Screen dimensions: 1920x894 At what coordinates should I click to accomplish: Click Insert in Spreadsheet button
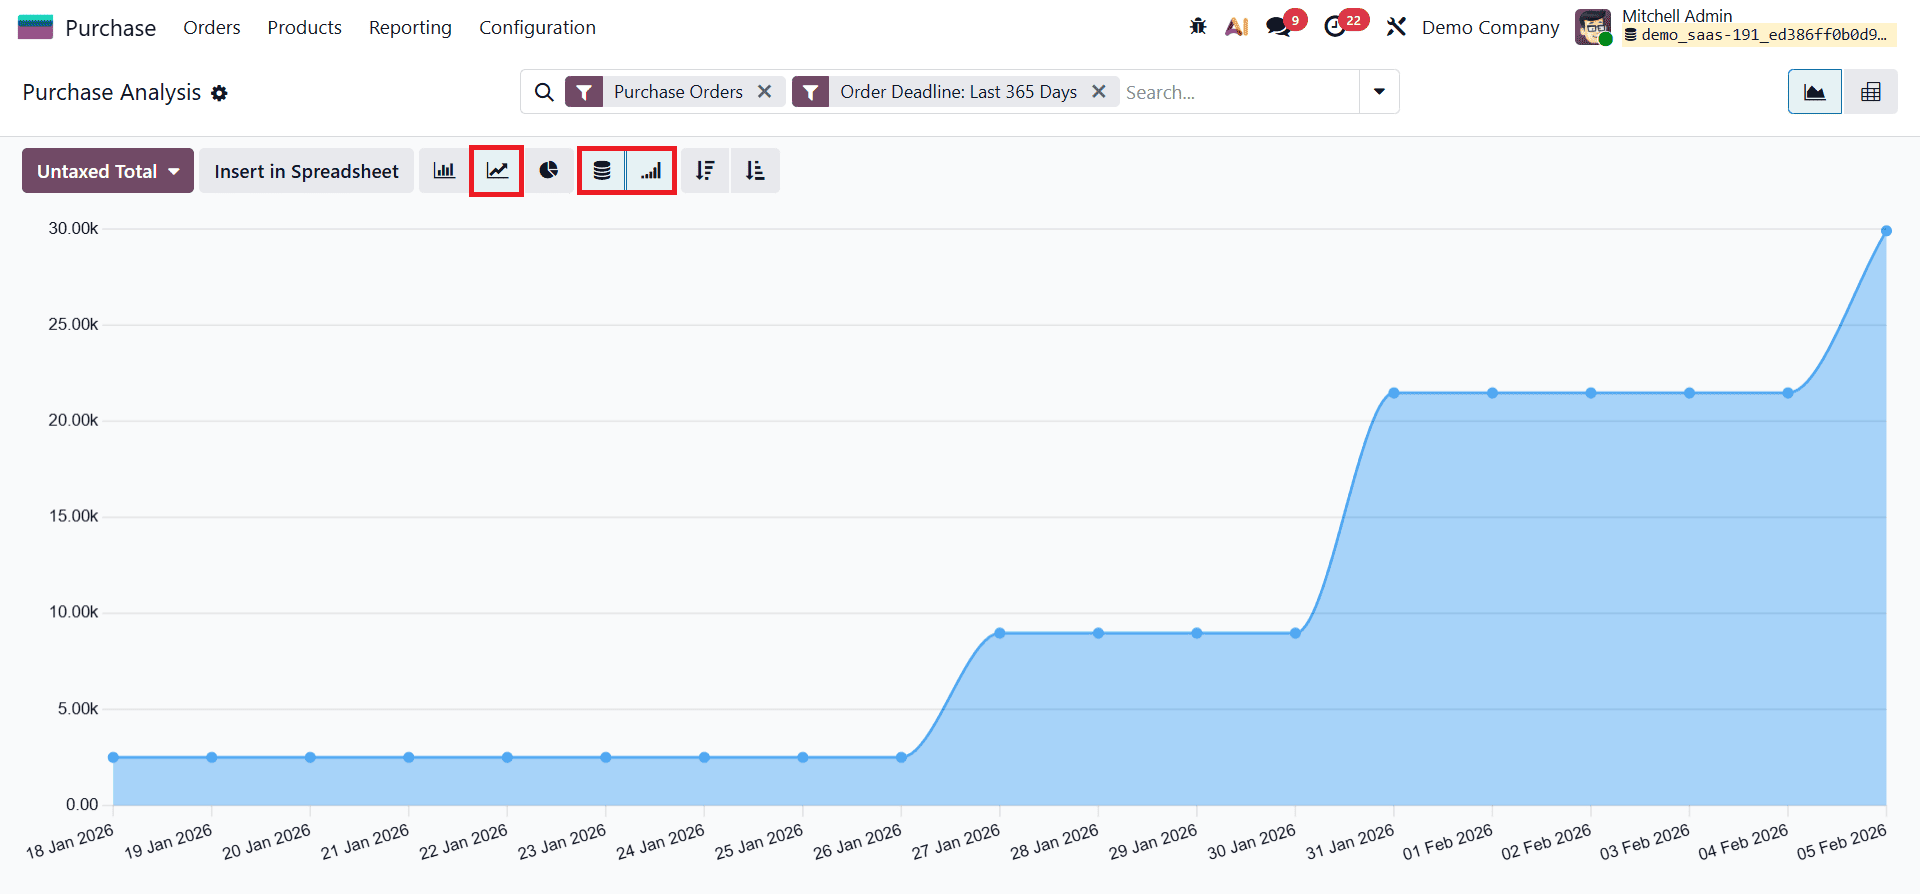pyautogui.click(x=306, y=171)
